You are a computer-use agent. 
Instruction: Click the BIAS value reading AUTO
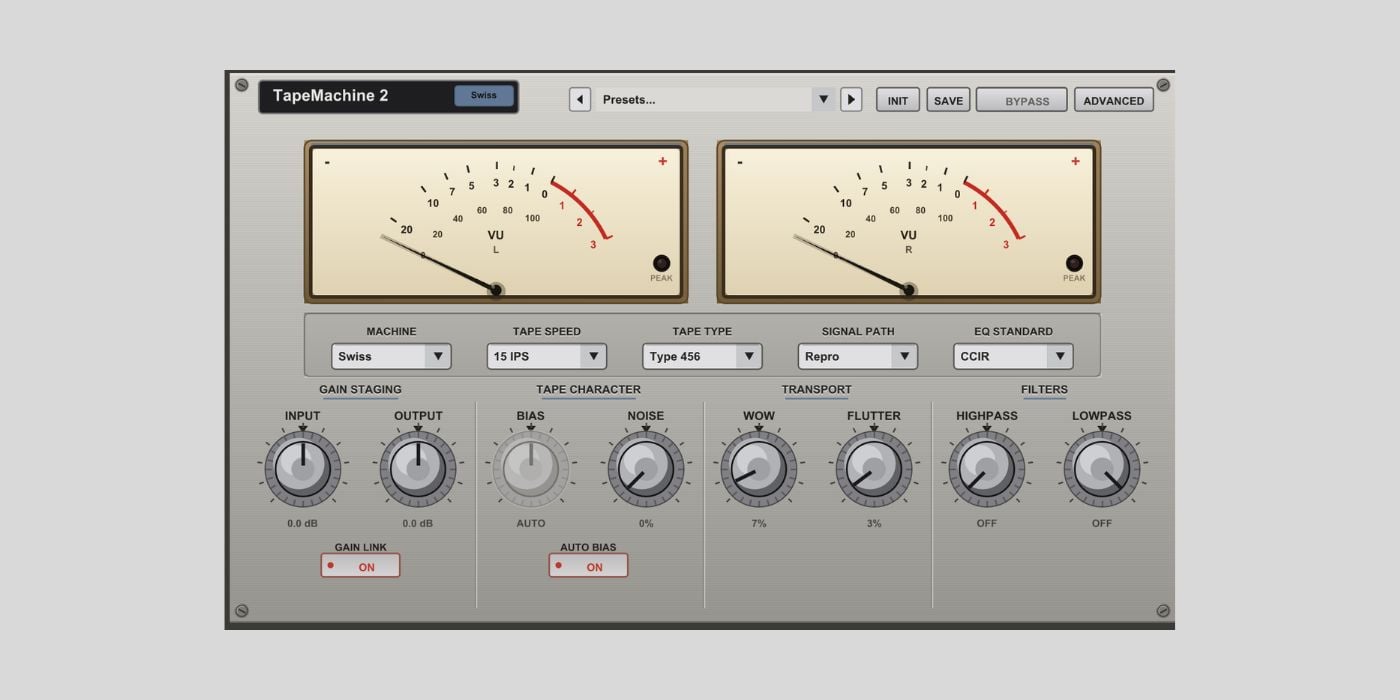point(531,523)
